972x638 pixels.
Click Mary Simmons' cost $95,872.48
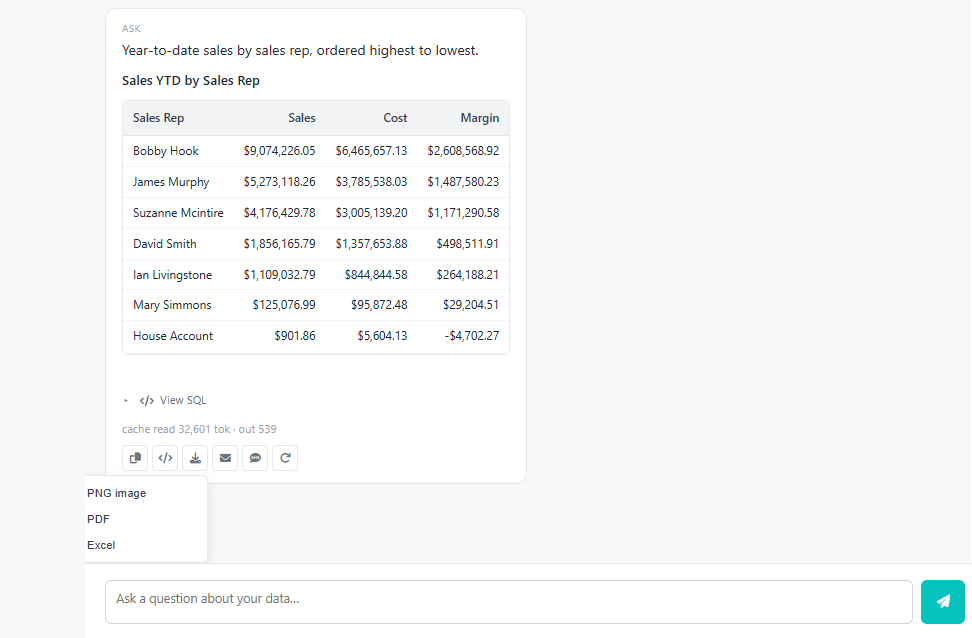(x=379, y=305)
